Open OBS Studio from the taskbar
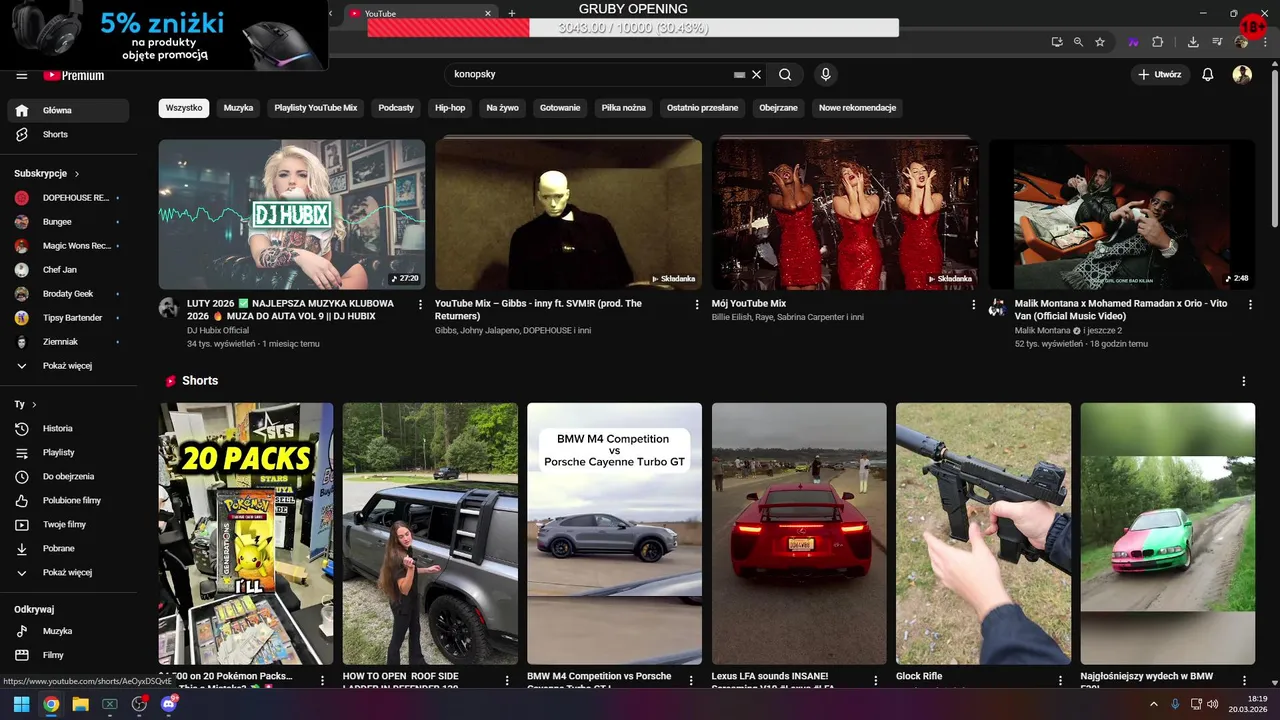The height and width of the screenshot is (720, 1280). pyautogui.click(x=139, y=704)
